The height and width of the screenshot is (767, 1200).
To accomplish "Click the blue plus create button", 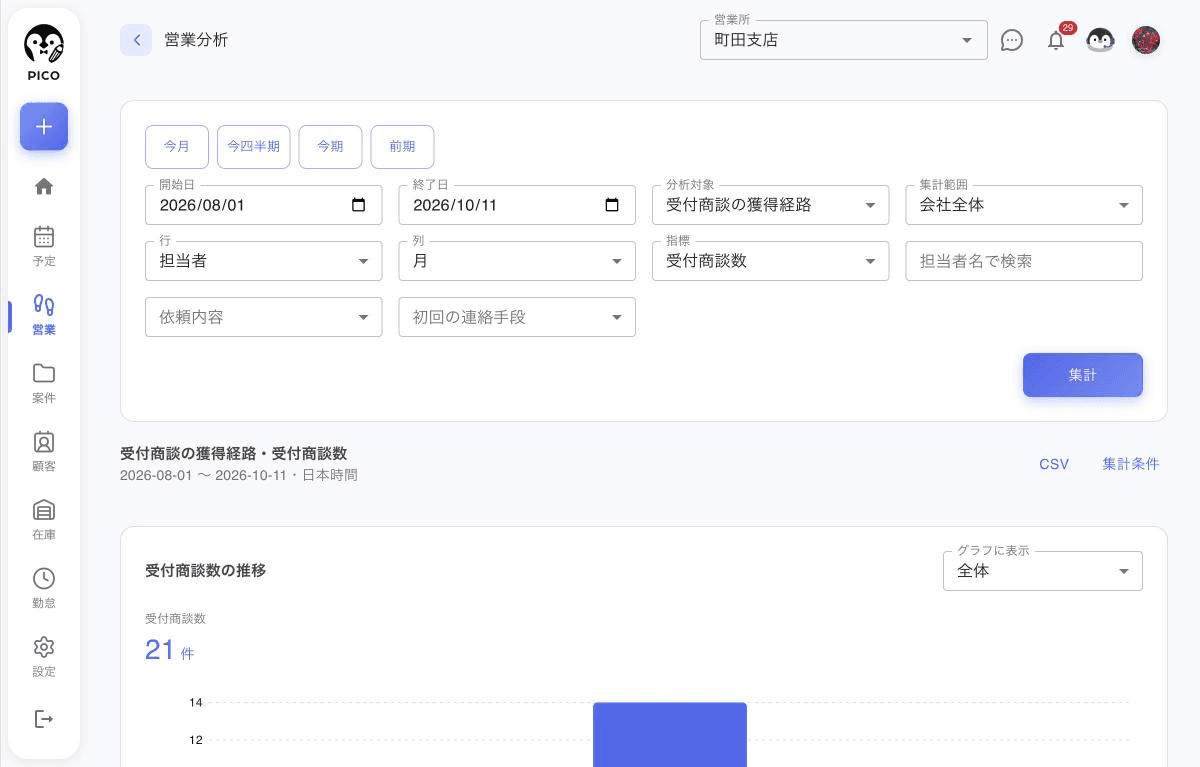I will (44, 127).
